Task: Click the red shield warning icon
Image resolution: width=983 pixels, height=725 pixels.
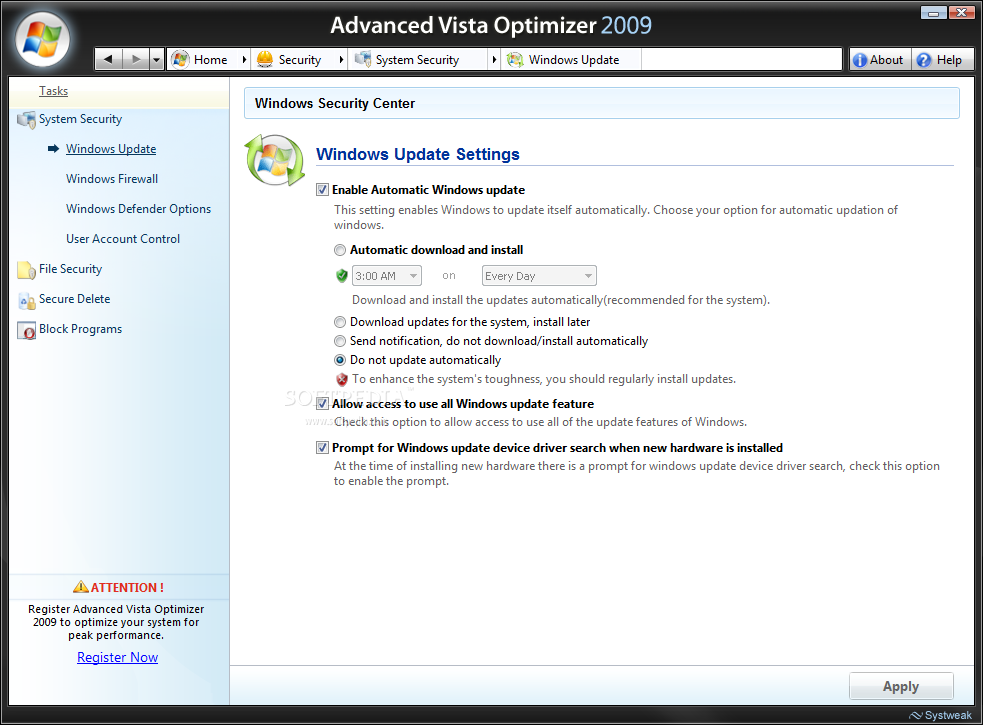Action: click(342, 379)
